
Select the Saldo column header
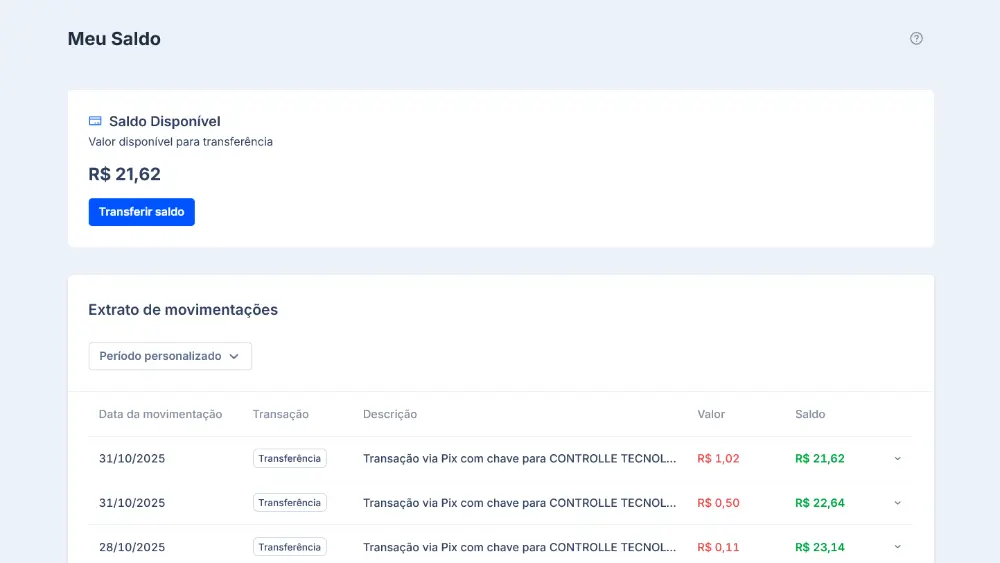click(810, 414)
